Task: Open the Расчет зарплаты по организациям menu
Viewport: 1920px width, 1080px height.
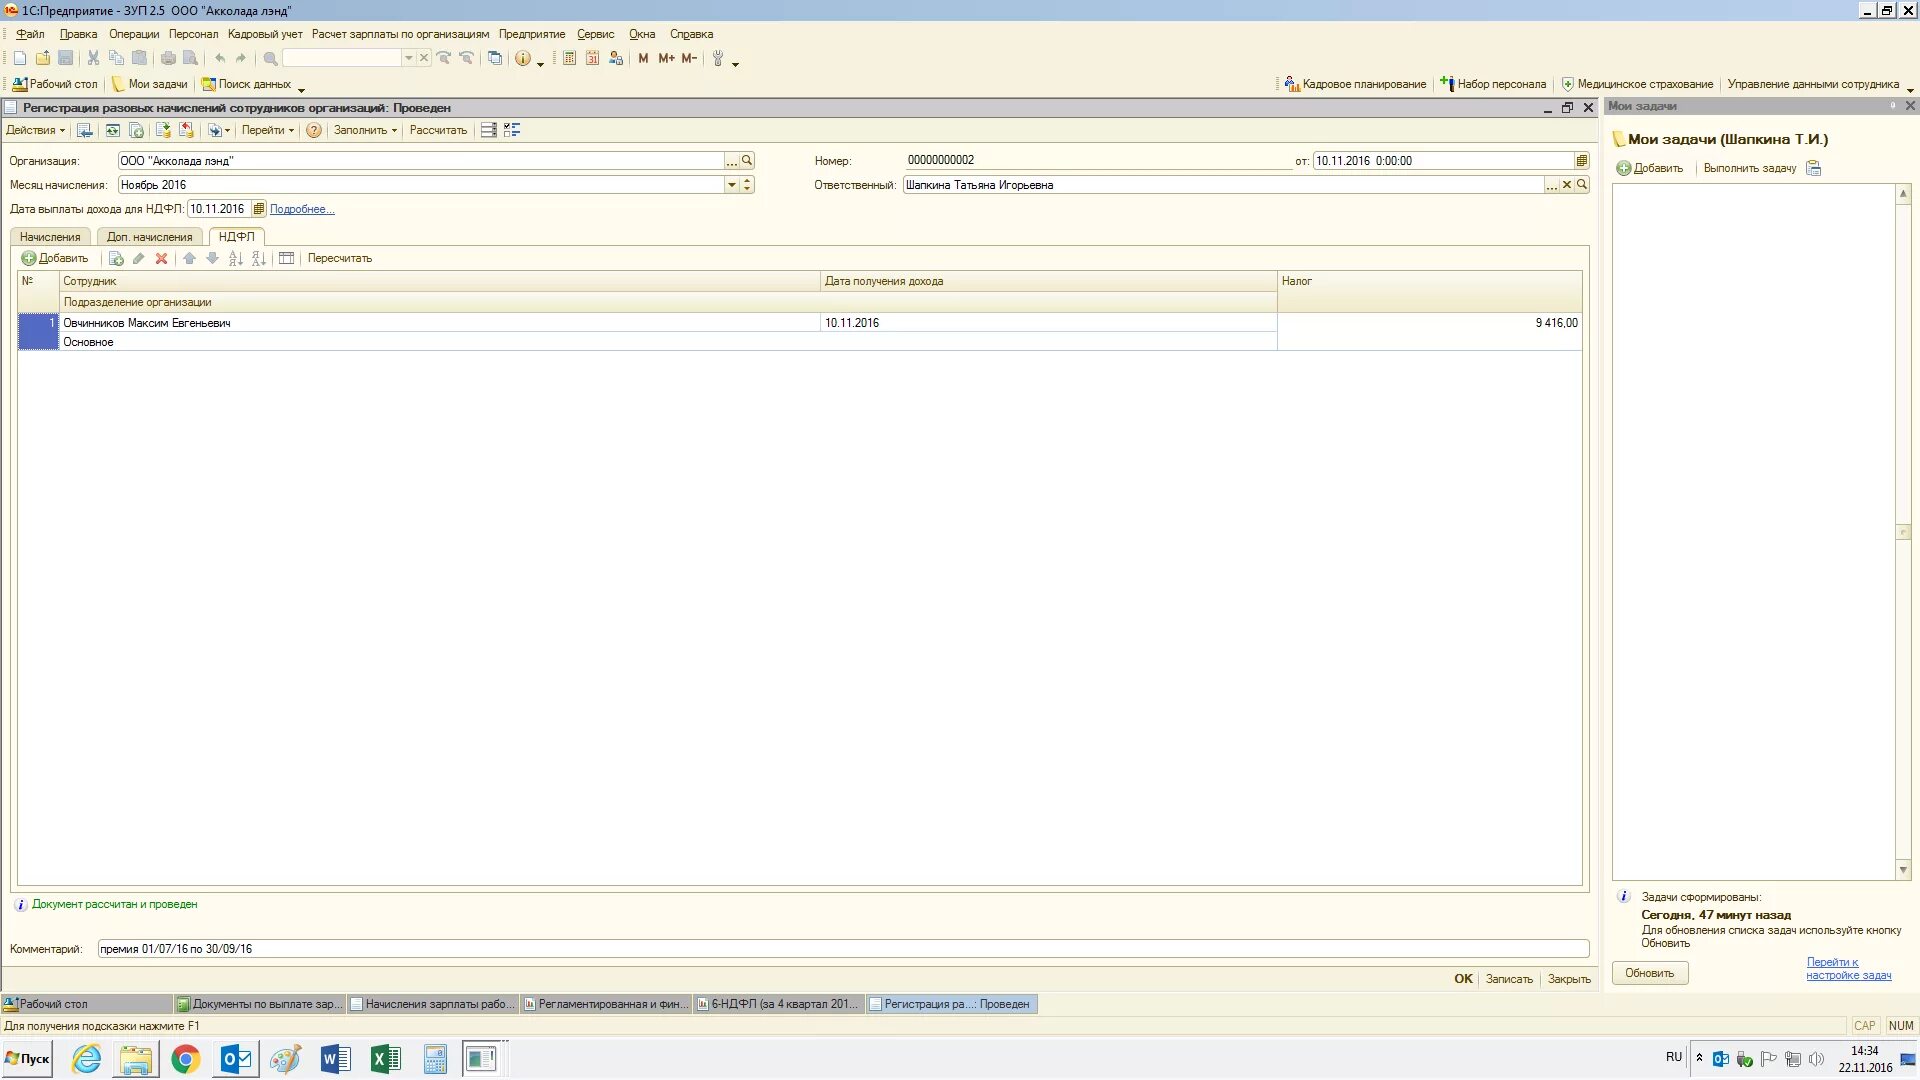Action: [x=400, y=34]
